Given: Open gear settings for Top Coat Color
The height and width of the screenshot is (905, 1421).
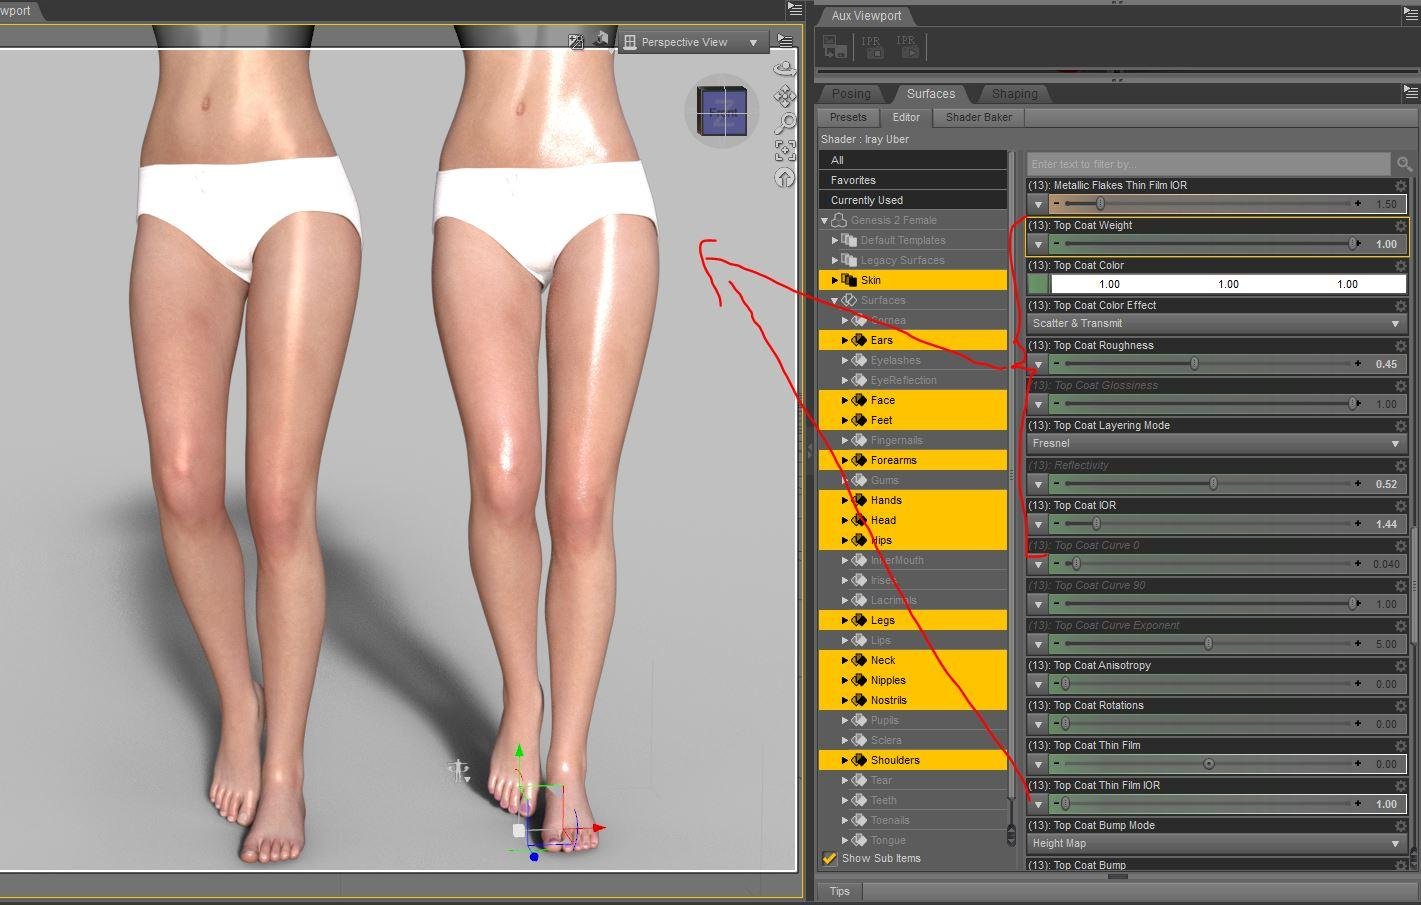Looking at the screenshot, I should [x=1400, y=266].
